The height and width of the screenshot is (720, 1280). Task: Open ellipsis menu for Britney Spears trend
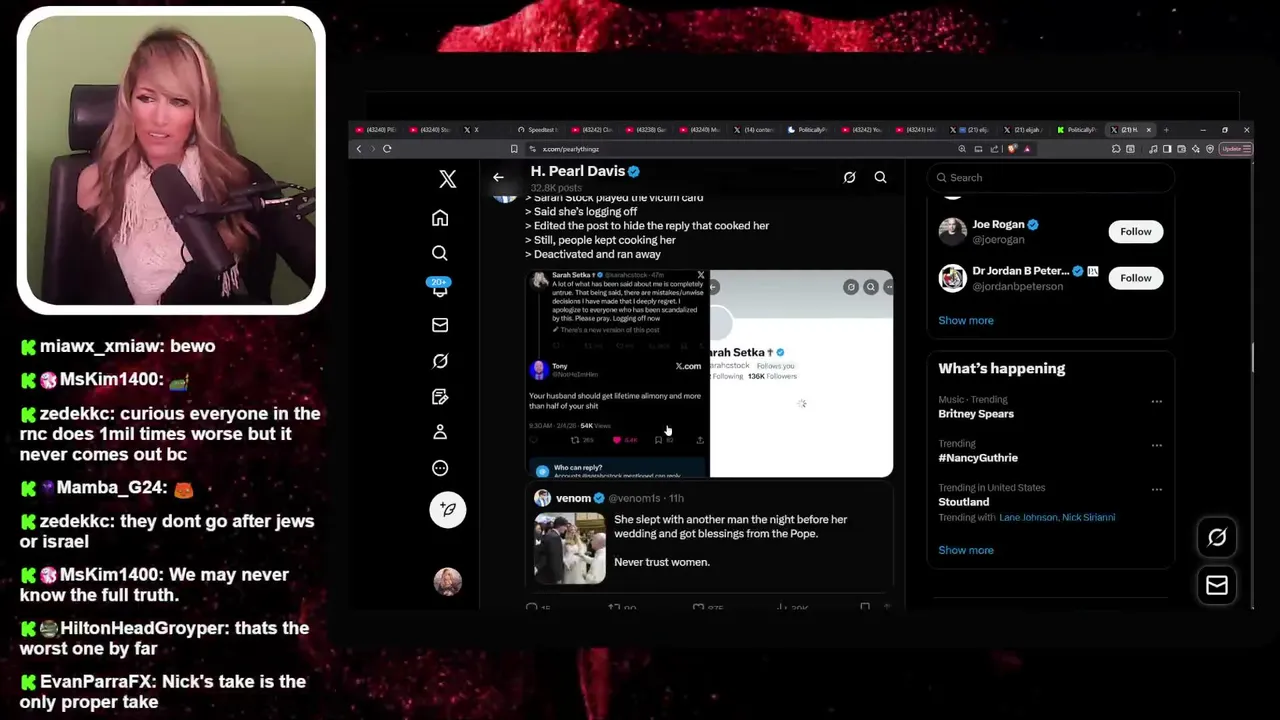(x=1157, y=402)
